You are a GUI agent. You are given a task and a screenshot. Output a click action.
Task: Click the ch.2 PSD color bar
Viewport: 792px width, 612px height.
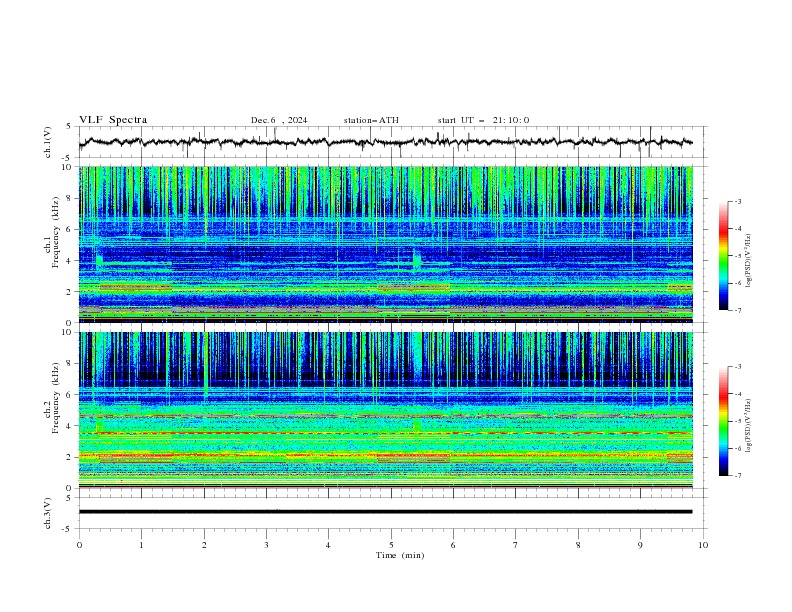pyautogui.click(x=724, y=421)
